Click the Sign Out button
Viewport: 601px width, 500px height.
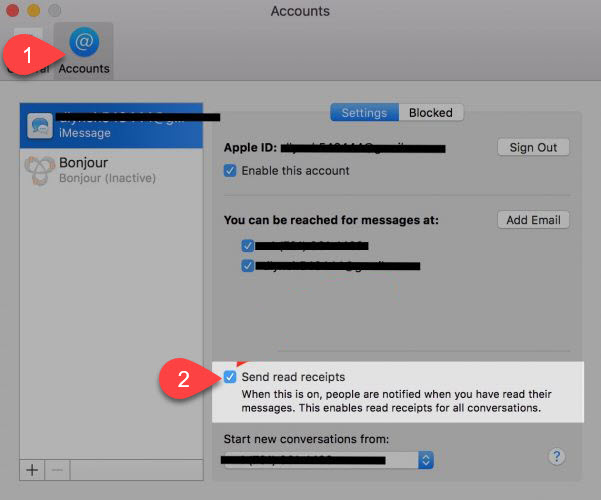point(533,147)
